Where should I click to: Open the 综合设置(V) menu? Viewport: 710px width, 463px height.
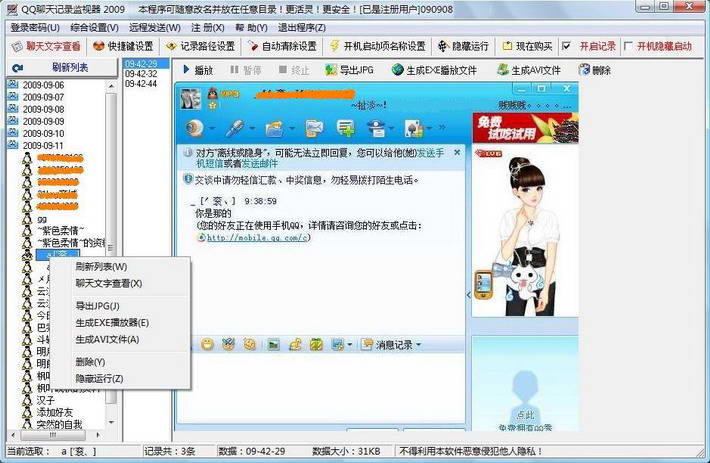[x=94, y=28]
